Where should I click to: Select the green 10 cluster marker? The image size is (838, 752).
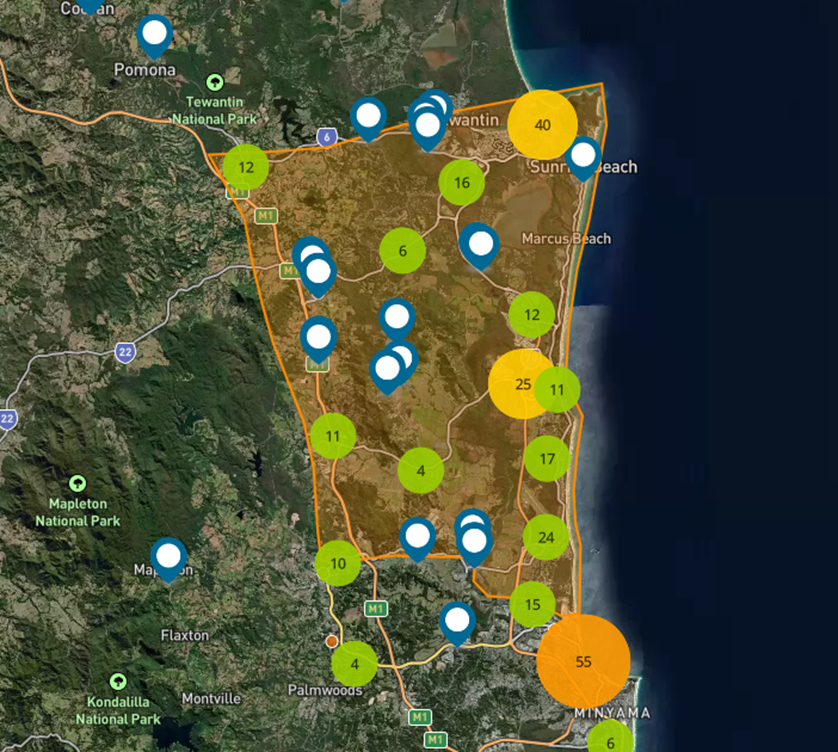point(338,563)
